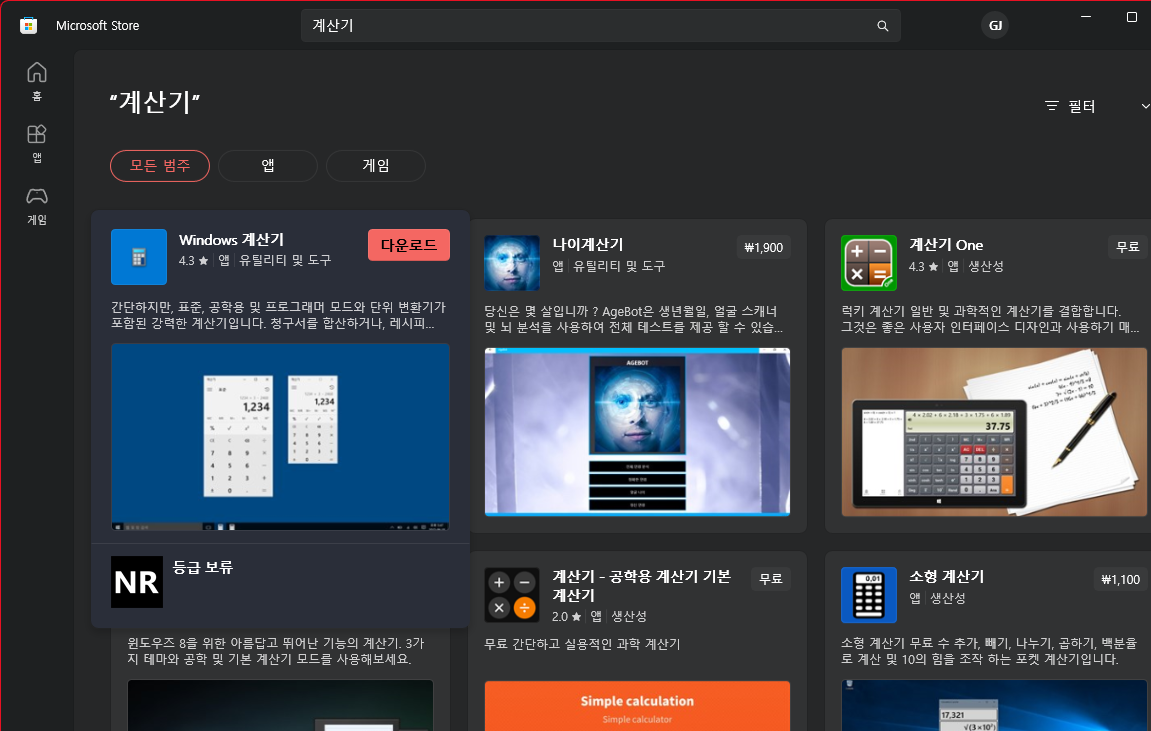Click the “계산기” search results heading
The width and height of the screenshot is (1151, 731).
tap(155, 101)
